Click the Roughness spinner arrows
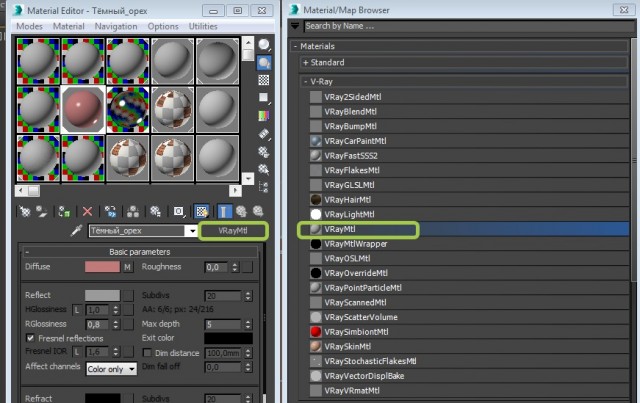640x403 pixels. (x=234, y=267)
